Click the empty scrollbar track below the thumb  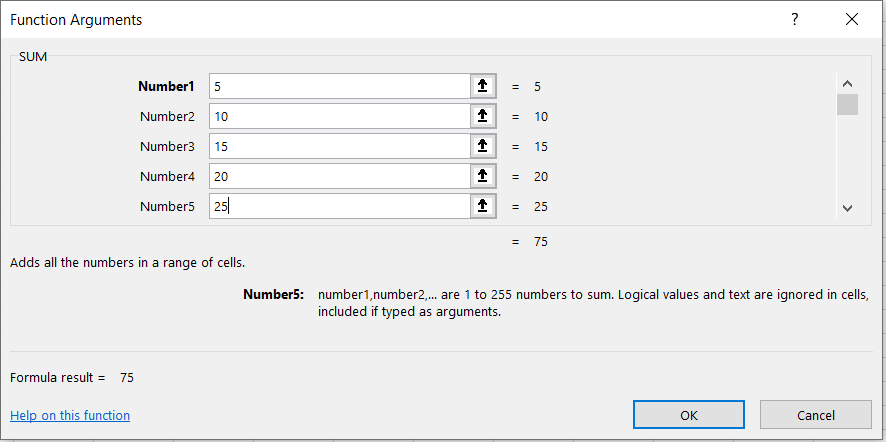point(847,160)
